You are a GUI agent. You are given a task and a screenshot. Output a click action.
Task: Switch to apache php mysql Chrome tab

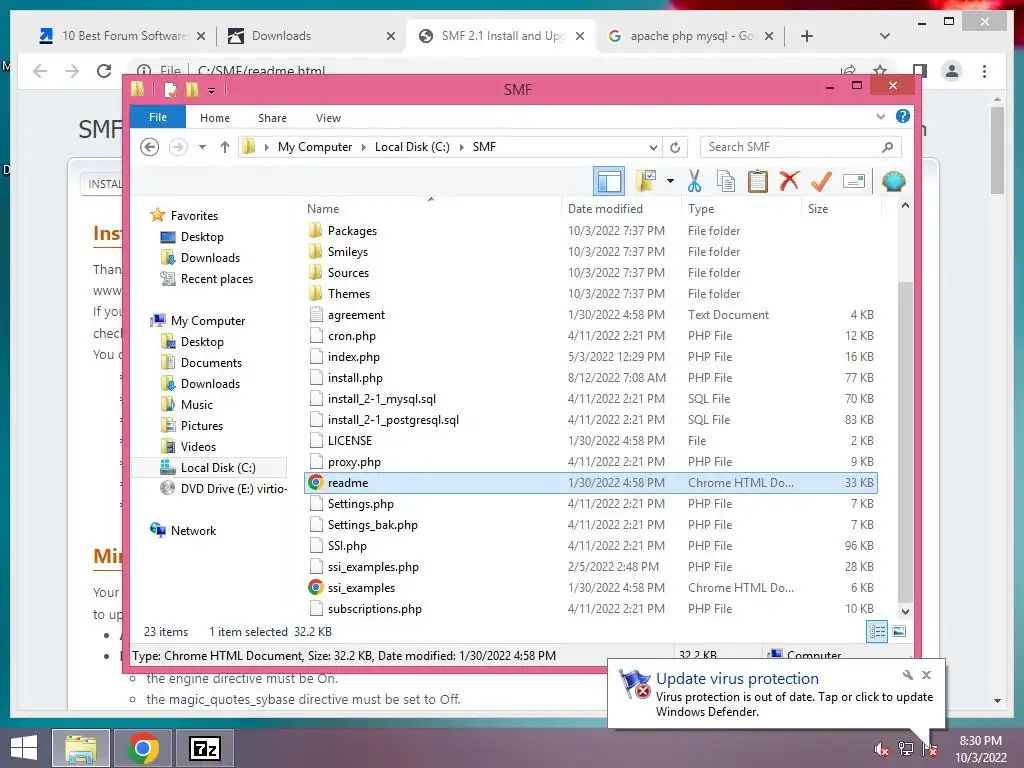pyautogui.click(x=691, y=36)
